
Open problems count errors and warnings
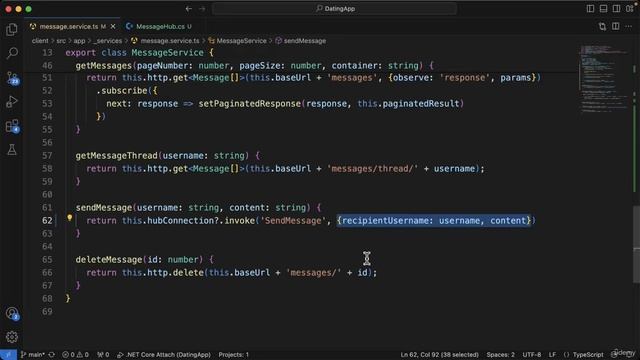tap(75, 355)
